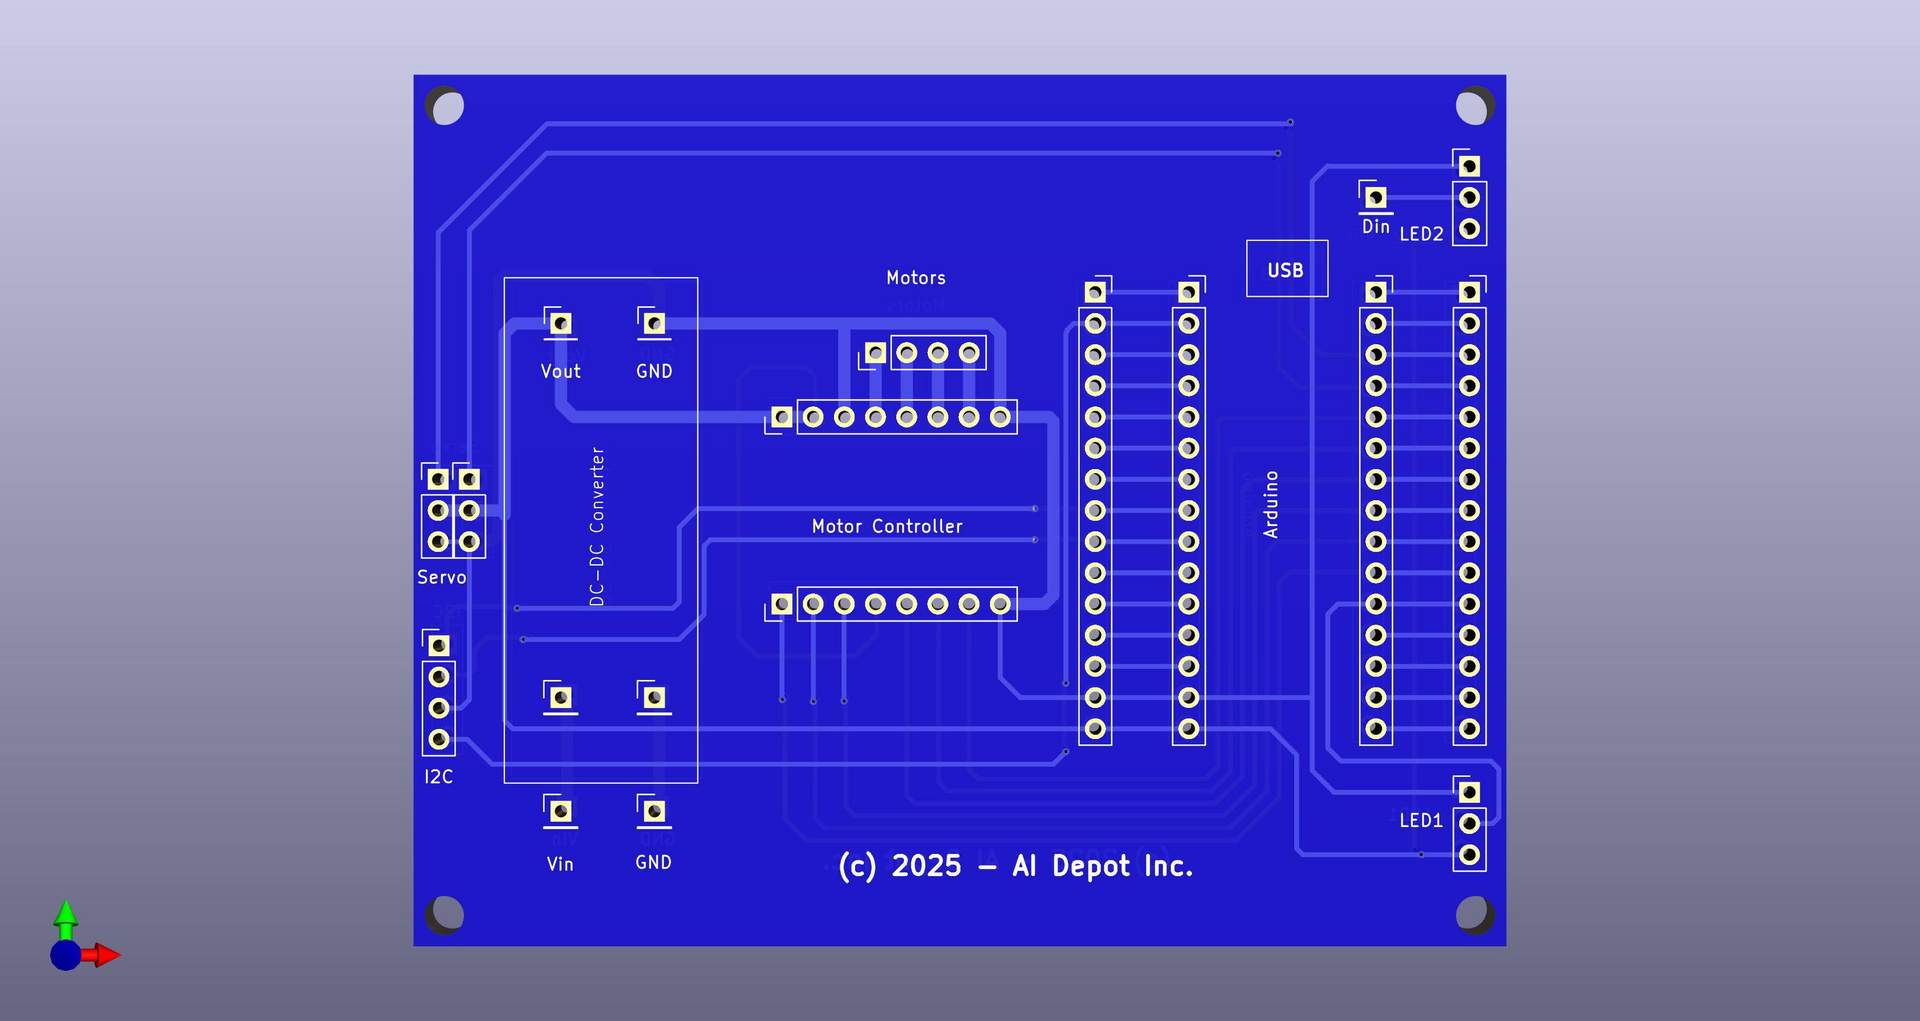Select the "LED2" label
The image size is (1920, 1021).
(1421, 234)
